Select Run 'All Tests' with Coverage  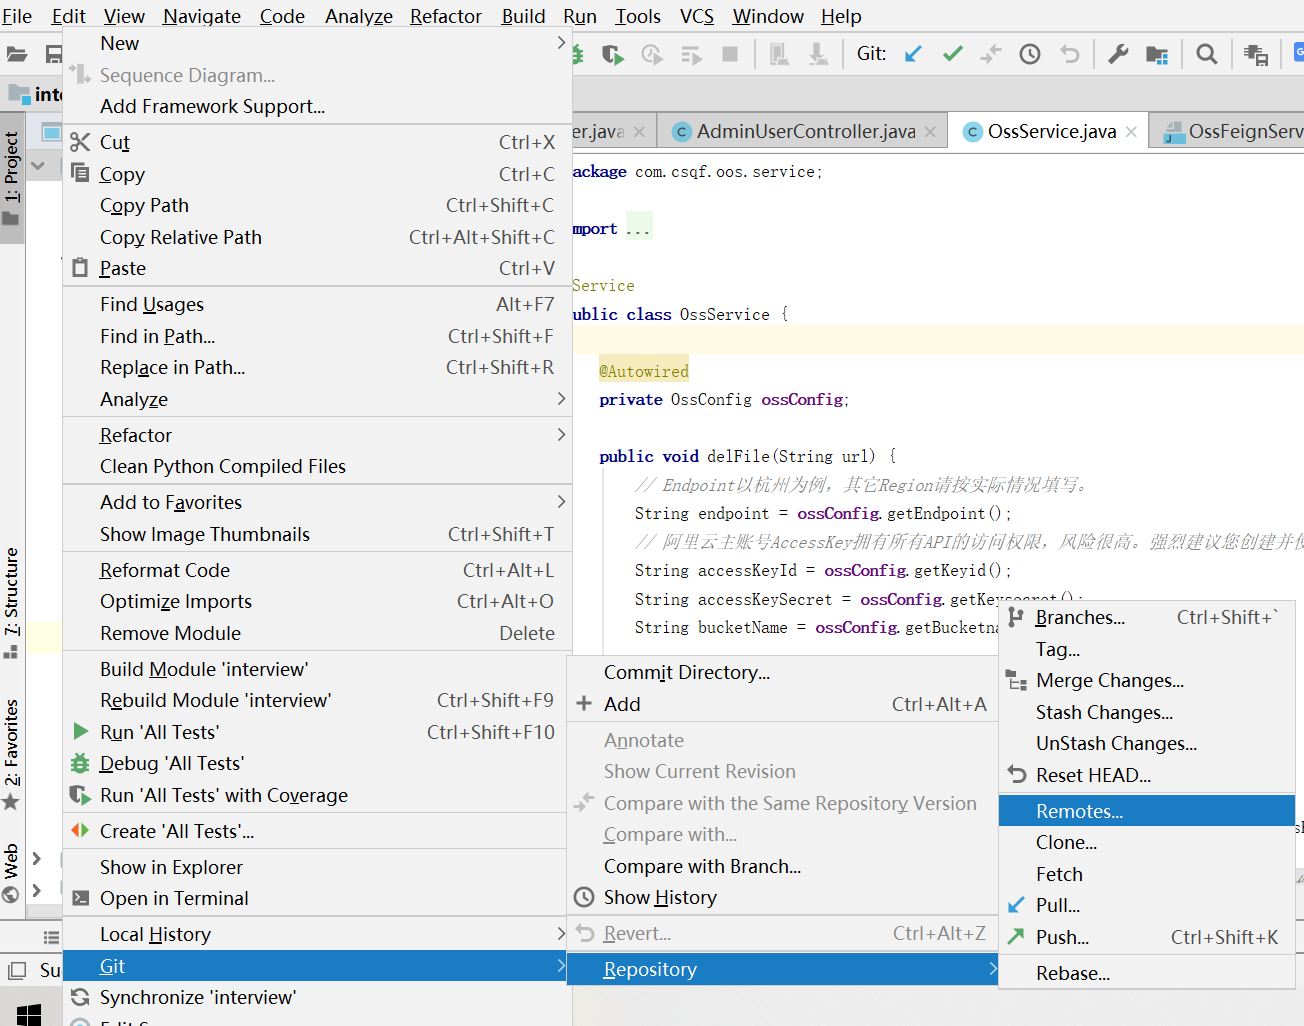pyautogui.click(x=317, y=795)
